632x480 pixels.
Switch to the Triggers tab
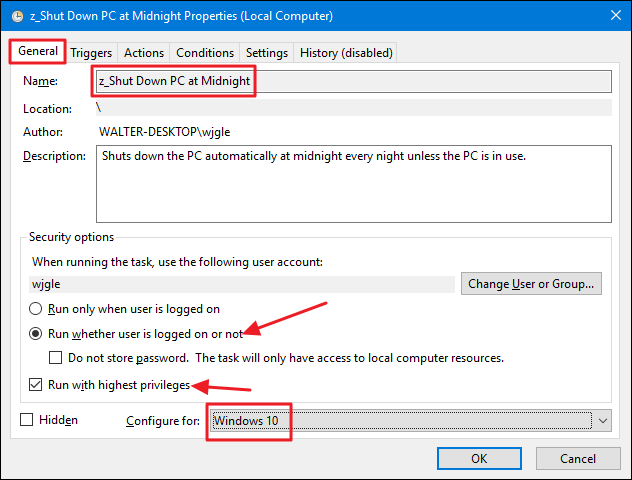tap(91, 52)
